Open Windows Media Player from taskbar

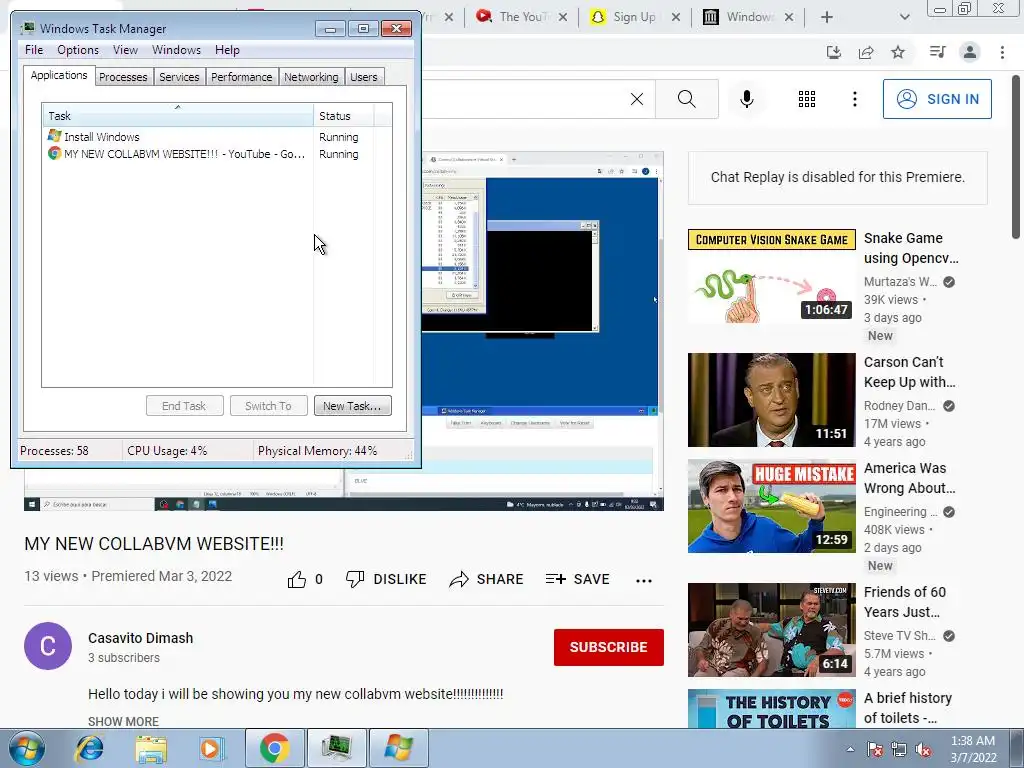pos(212,748)
